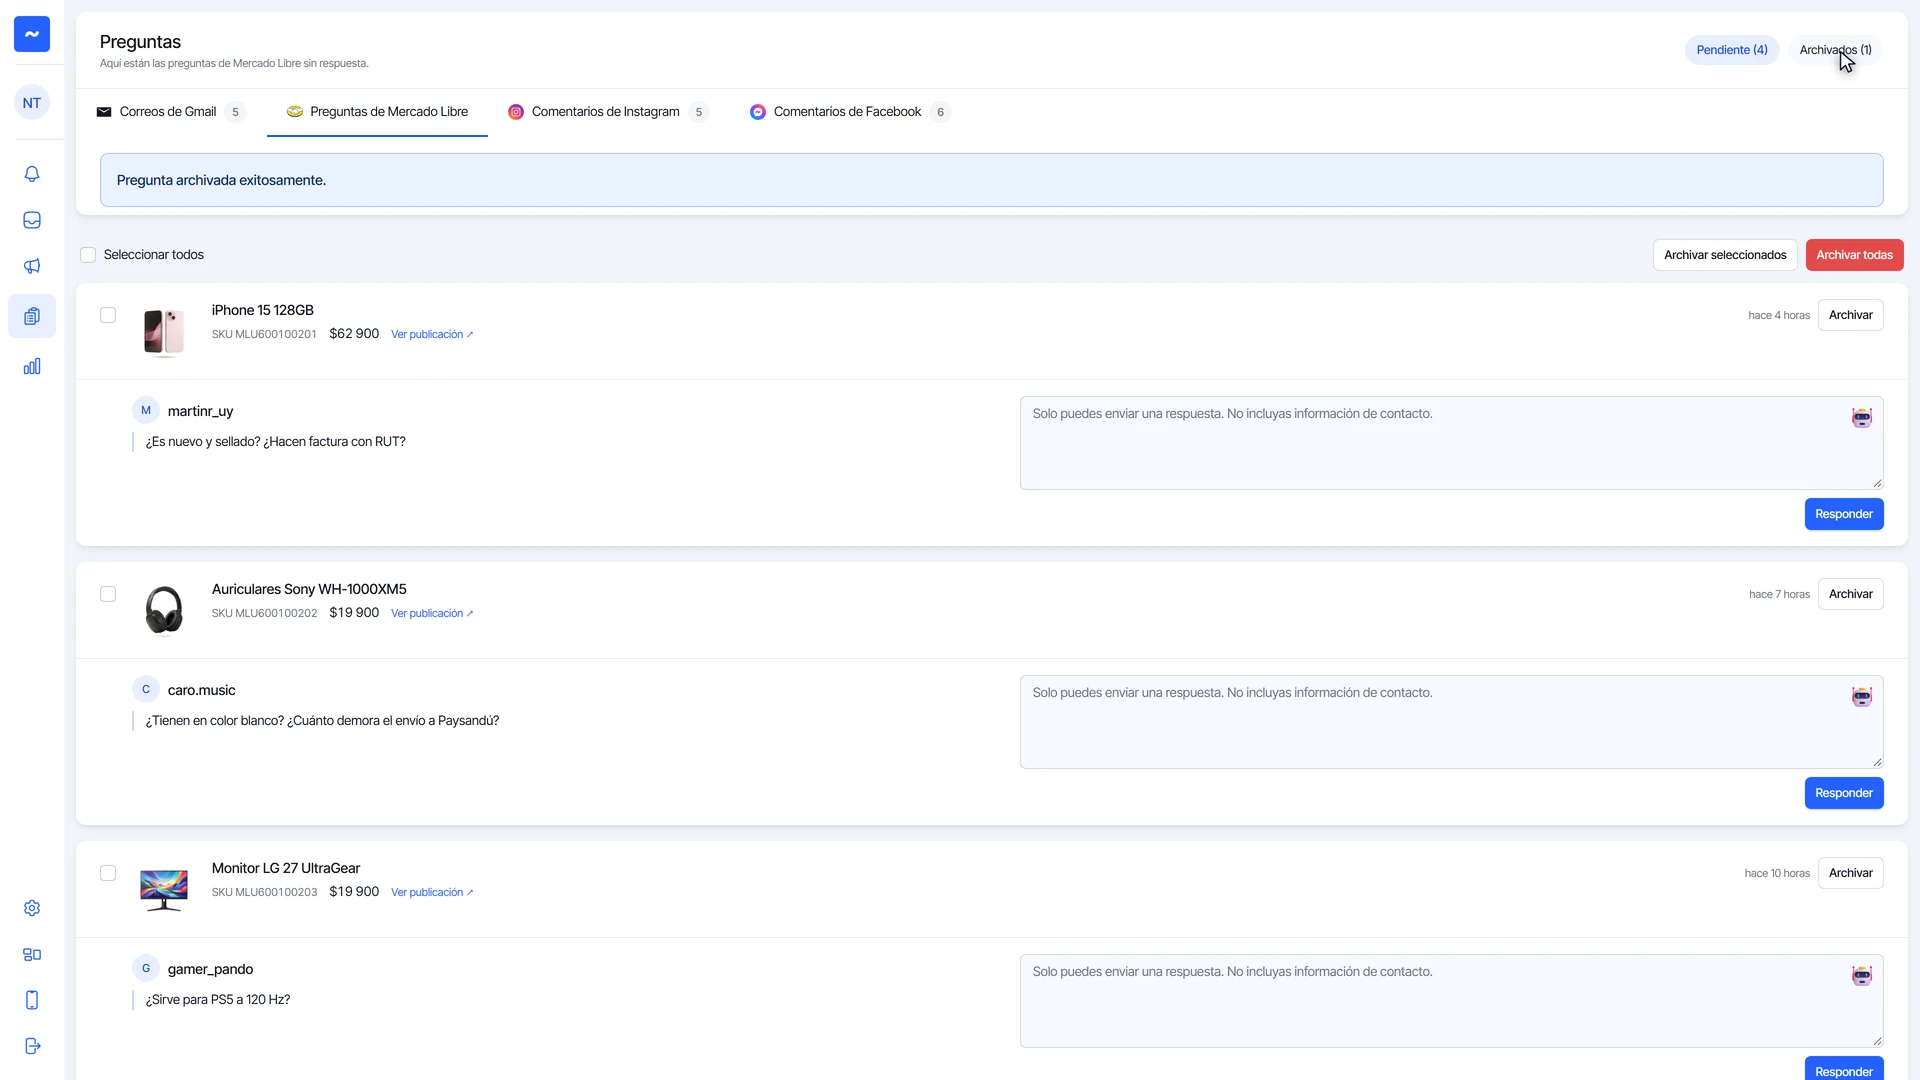Click the Sony headphones product thumbnail
This screenshot has width=1920, height=1080.
tap(164, 610)
